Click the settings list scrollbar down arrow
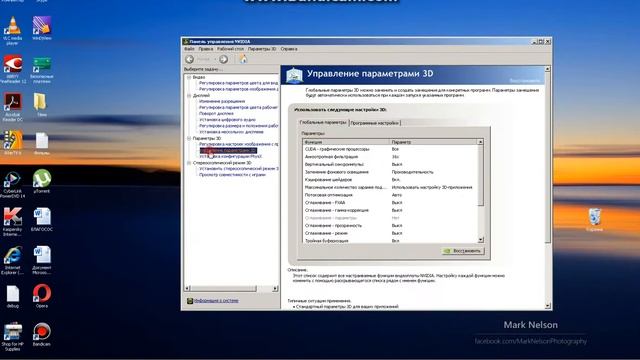The height and width of the screenshot is (360, 640). pos(480,240)
